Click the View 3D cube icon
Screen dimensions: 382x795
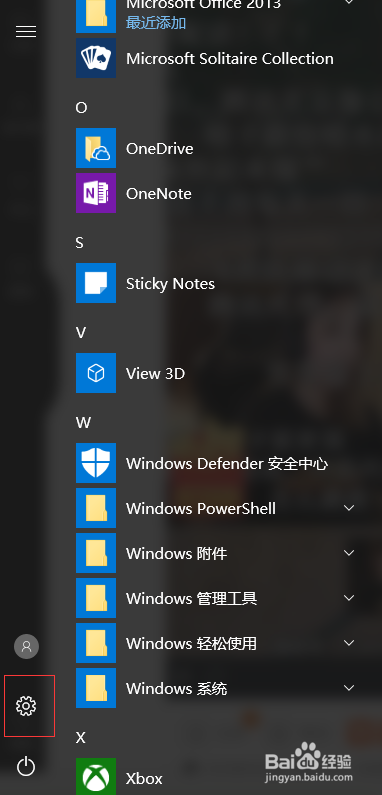click(x=96, y=373)
